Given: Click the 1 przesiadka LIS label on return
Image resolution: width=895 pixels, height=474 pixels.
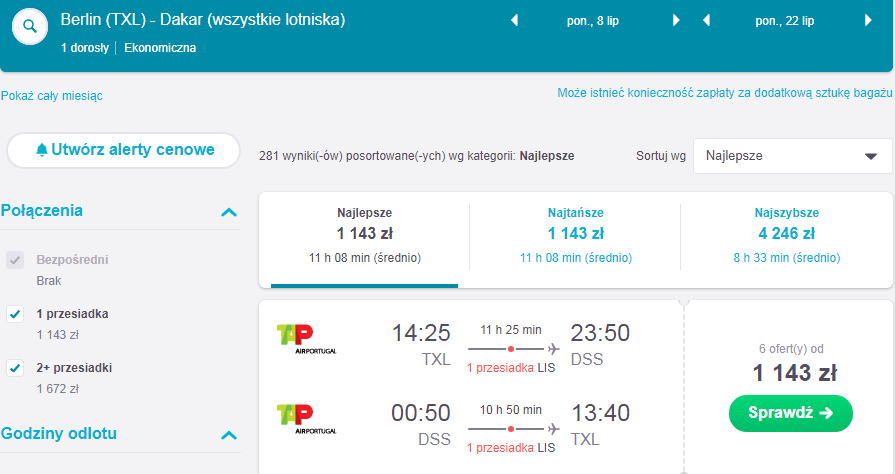Looking at the screenshot, I should point(511,448).
